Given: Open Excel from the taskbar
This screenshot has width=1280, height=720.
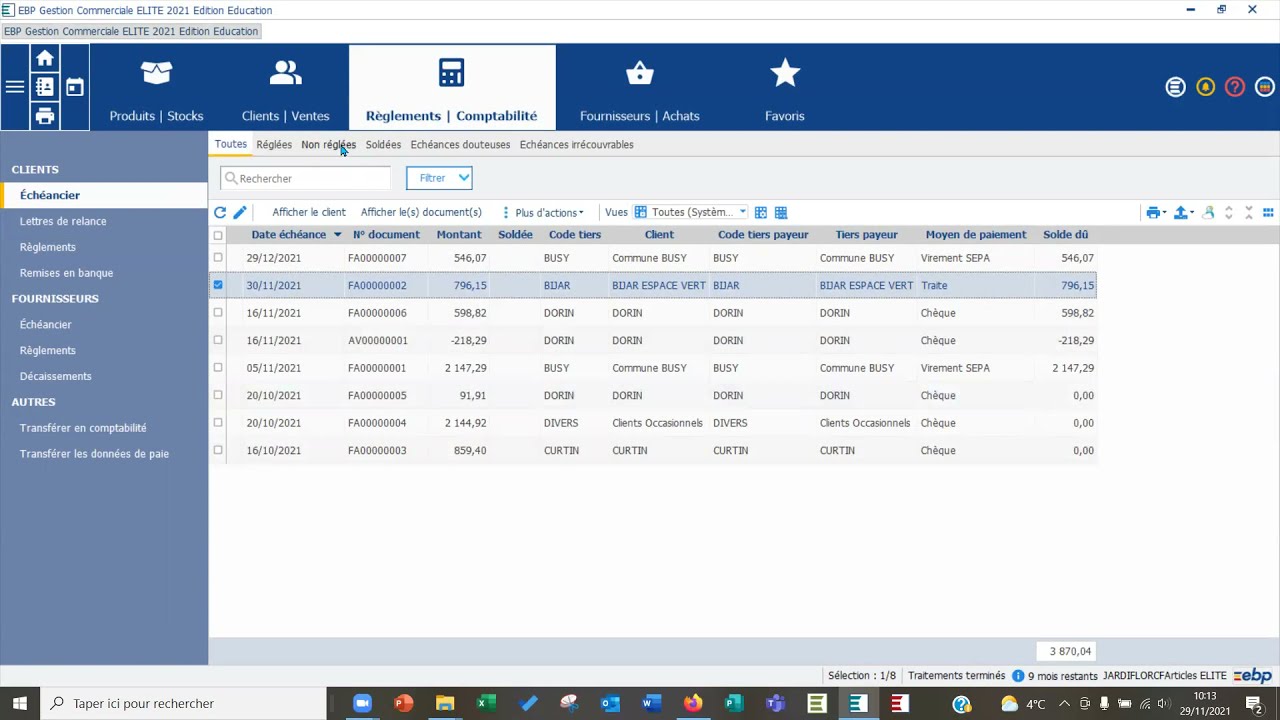Looking at the screenshot, I should [486, 704].
